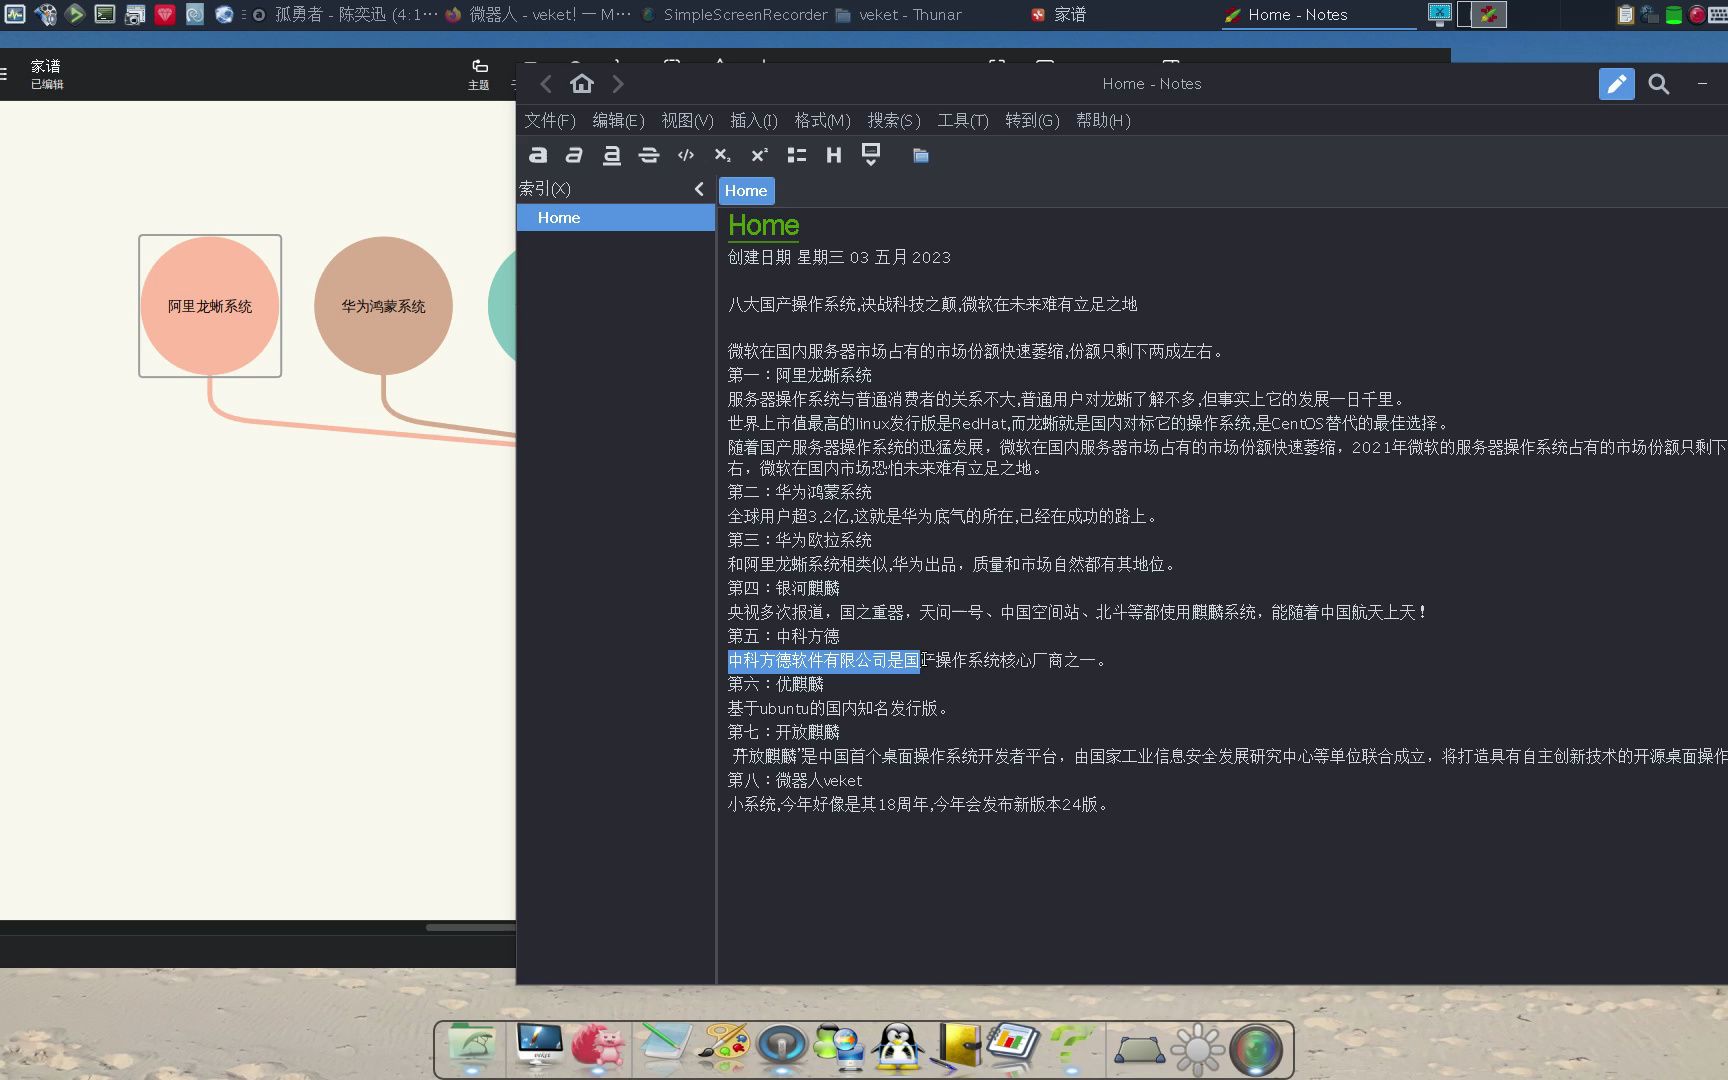This screenshot has width=1728, height=1080.
Task: Apply verbatim code formatting icon
Action: click(x=686, y=155)
